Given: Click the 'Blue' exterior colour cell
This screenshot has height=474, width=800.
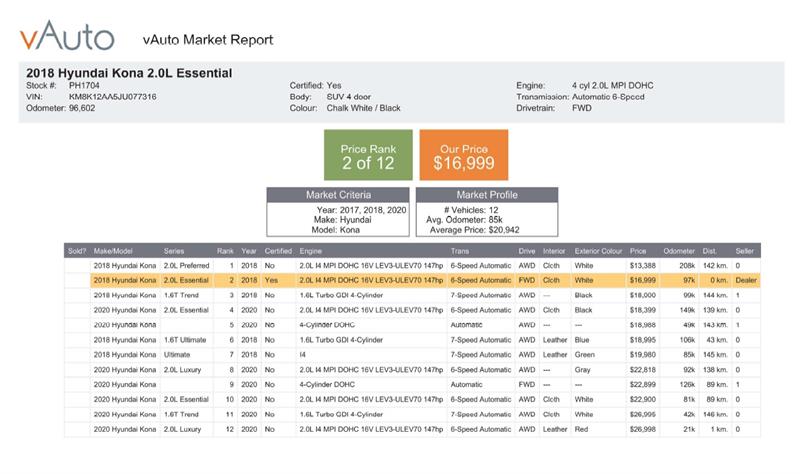Looking at the screenshot, I should point(582,340).
